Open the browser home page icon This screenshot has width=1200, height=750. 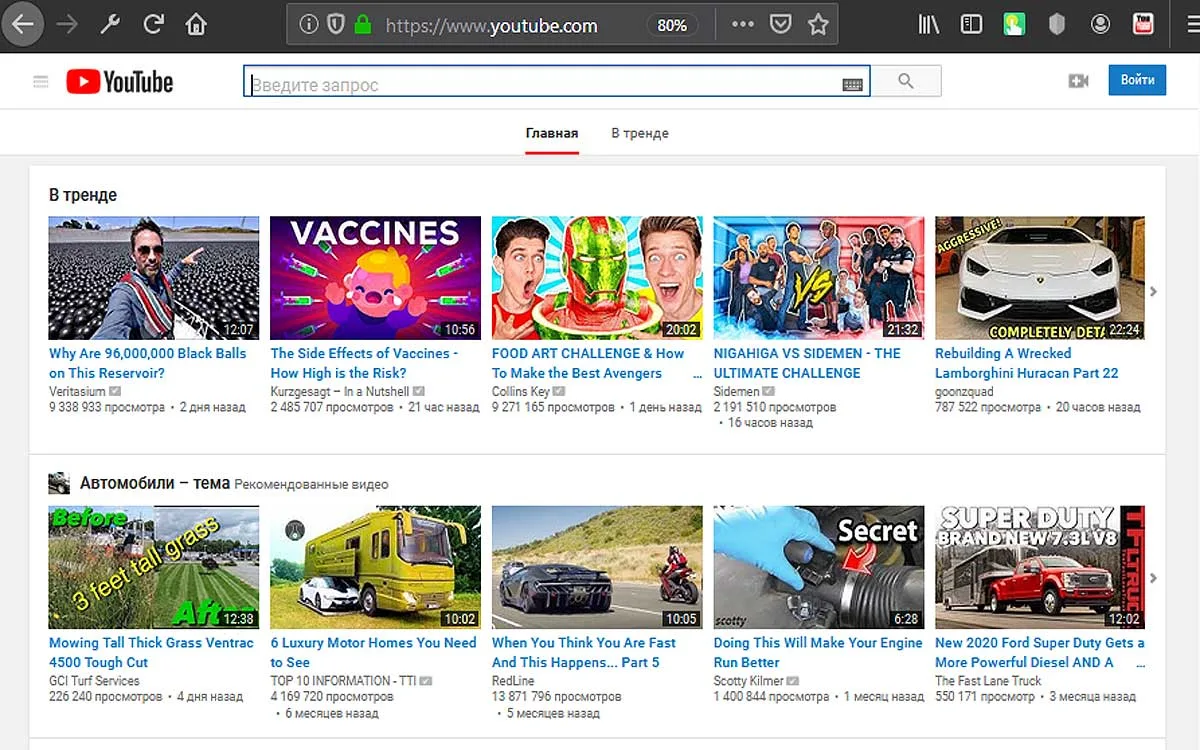pos(197,25)
